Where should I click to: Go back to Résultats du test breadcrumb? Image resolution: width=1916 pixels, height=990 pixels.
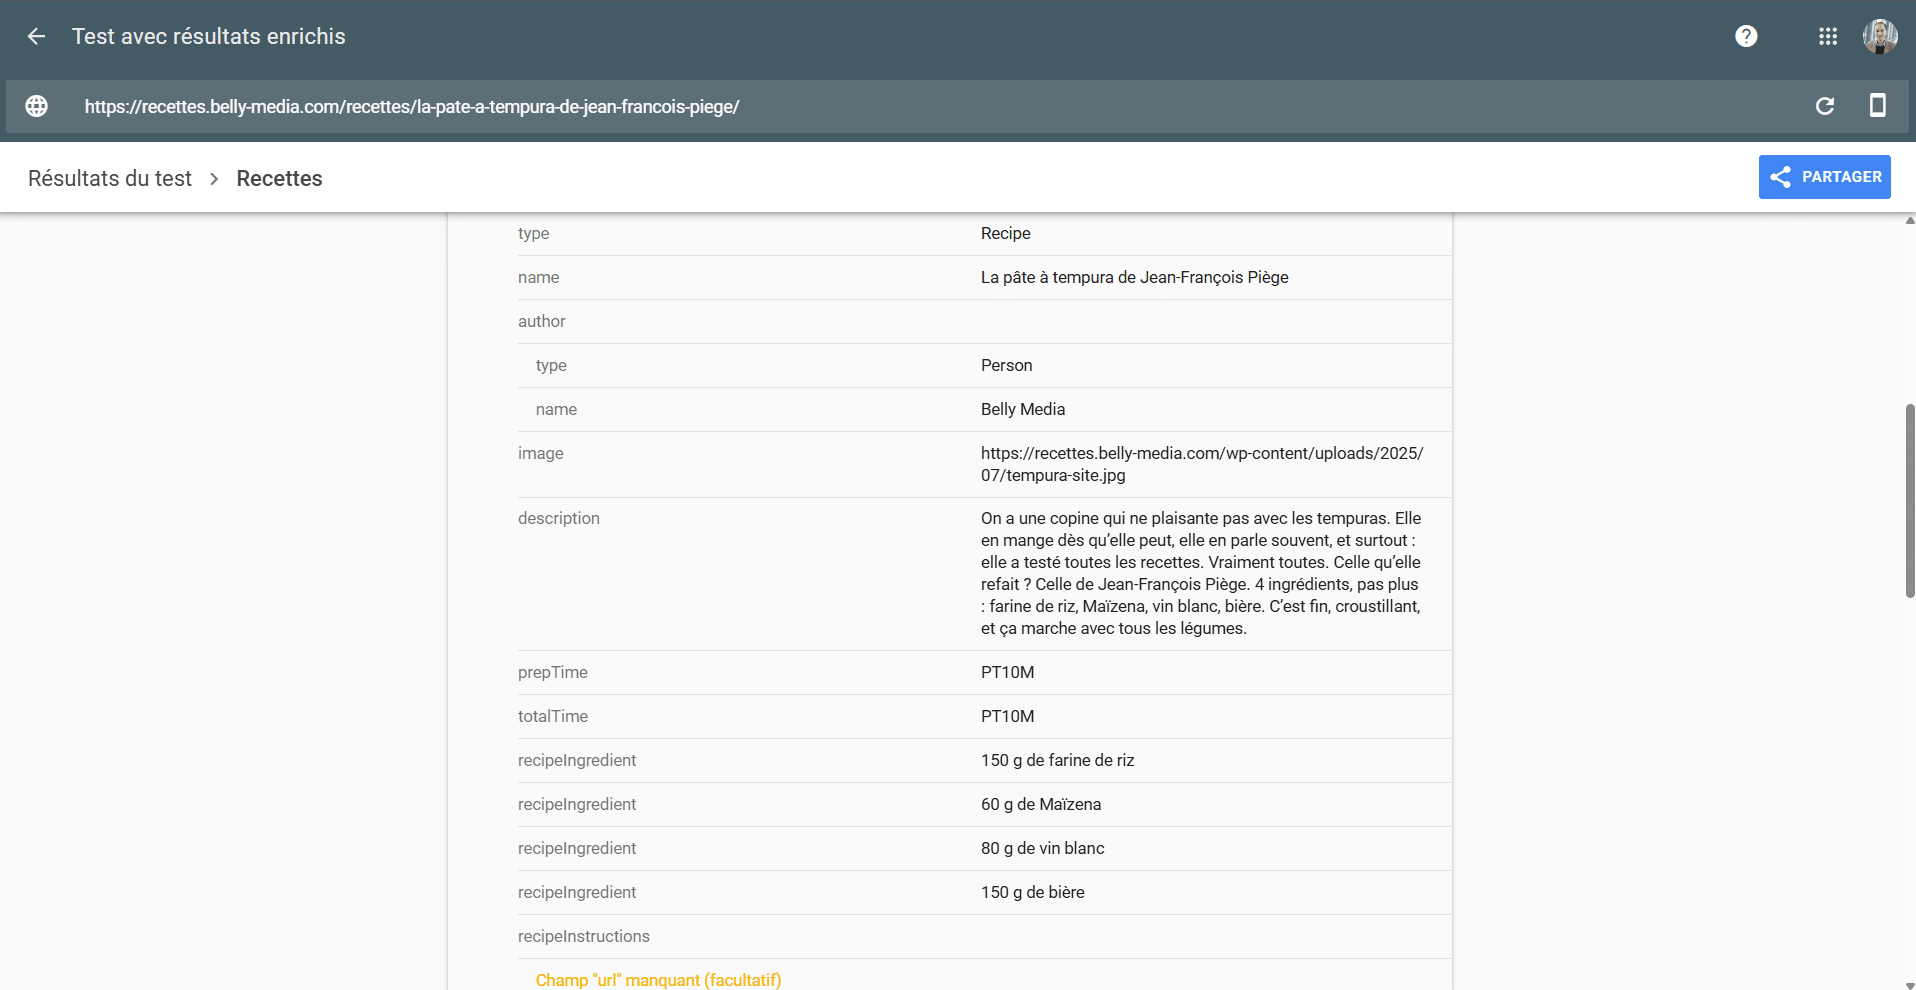pos(110,179)
